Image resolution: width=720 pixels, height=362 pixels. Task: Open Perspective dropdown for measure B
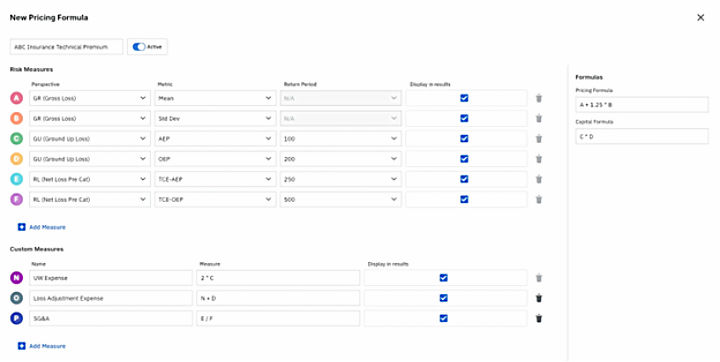pyautogui.click(x=90, y=118)
